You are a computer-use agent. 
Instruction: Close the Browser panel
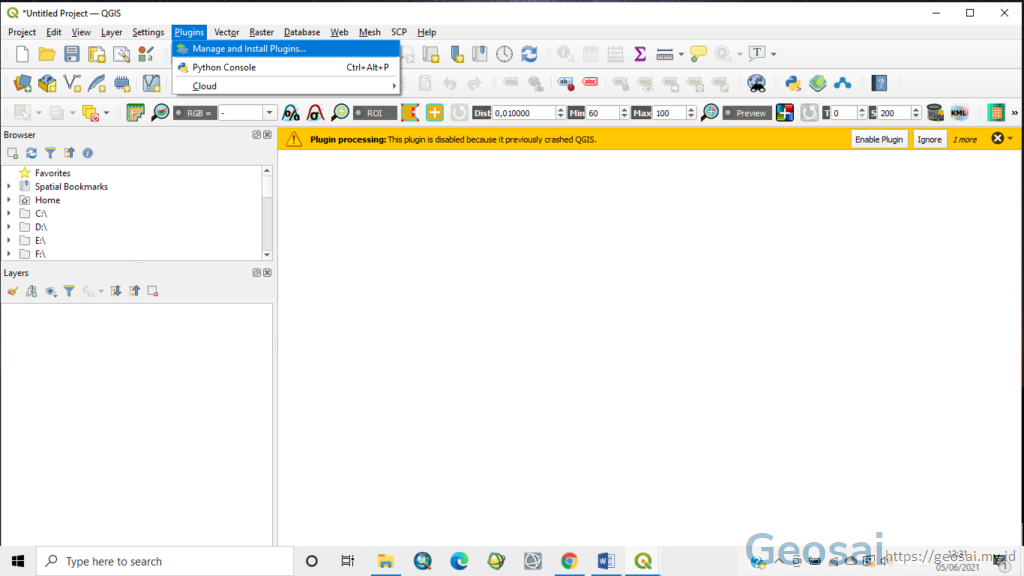tap(267, 135)
